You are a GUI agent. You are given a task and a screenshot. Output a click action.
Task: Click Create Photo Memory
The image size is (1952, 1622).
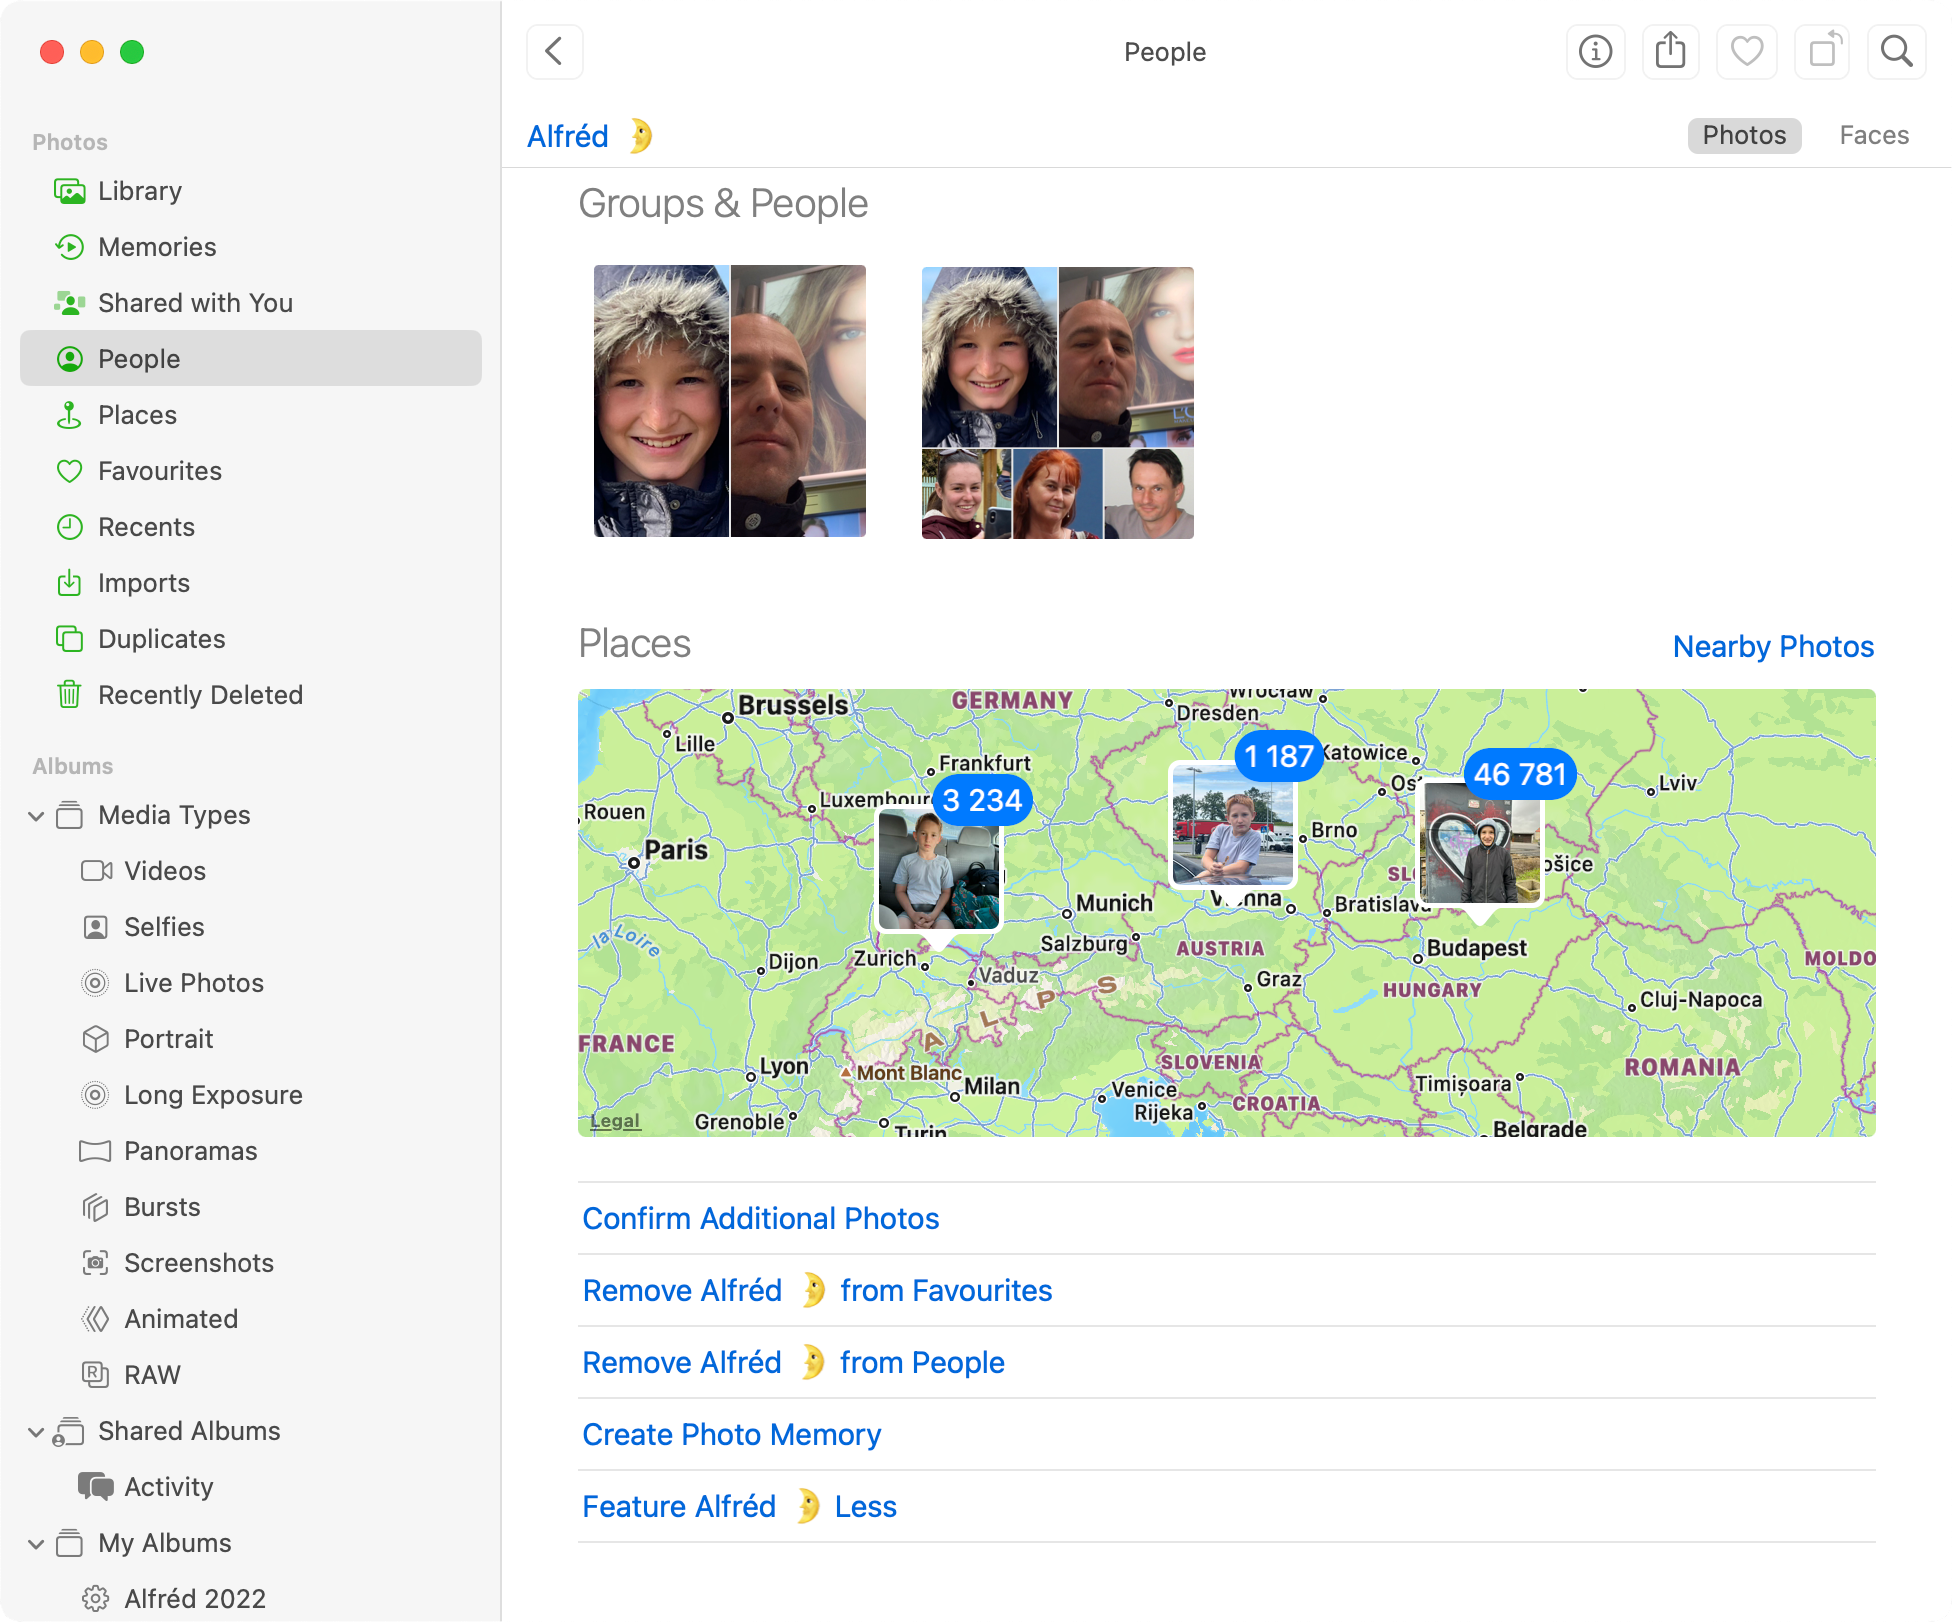(x=732, y=1435)
